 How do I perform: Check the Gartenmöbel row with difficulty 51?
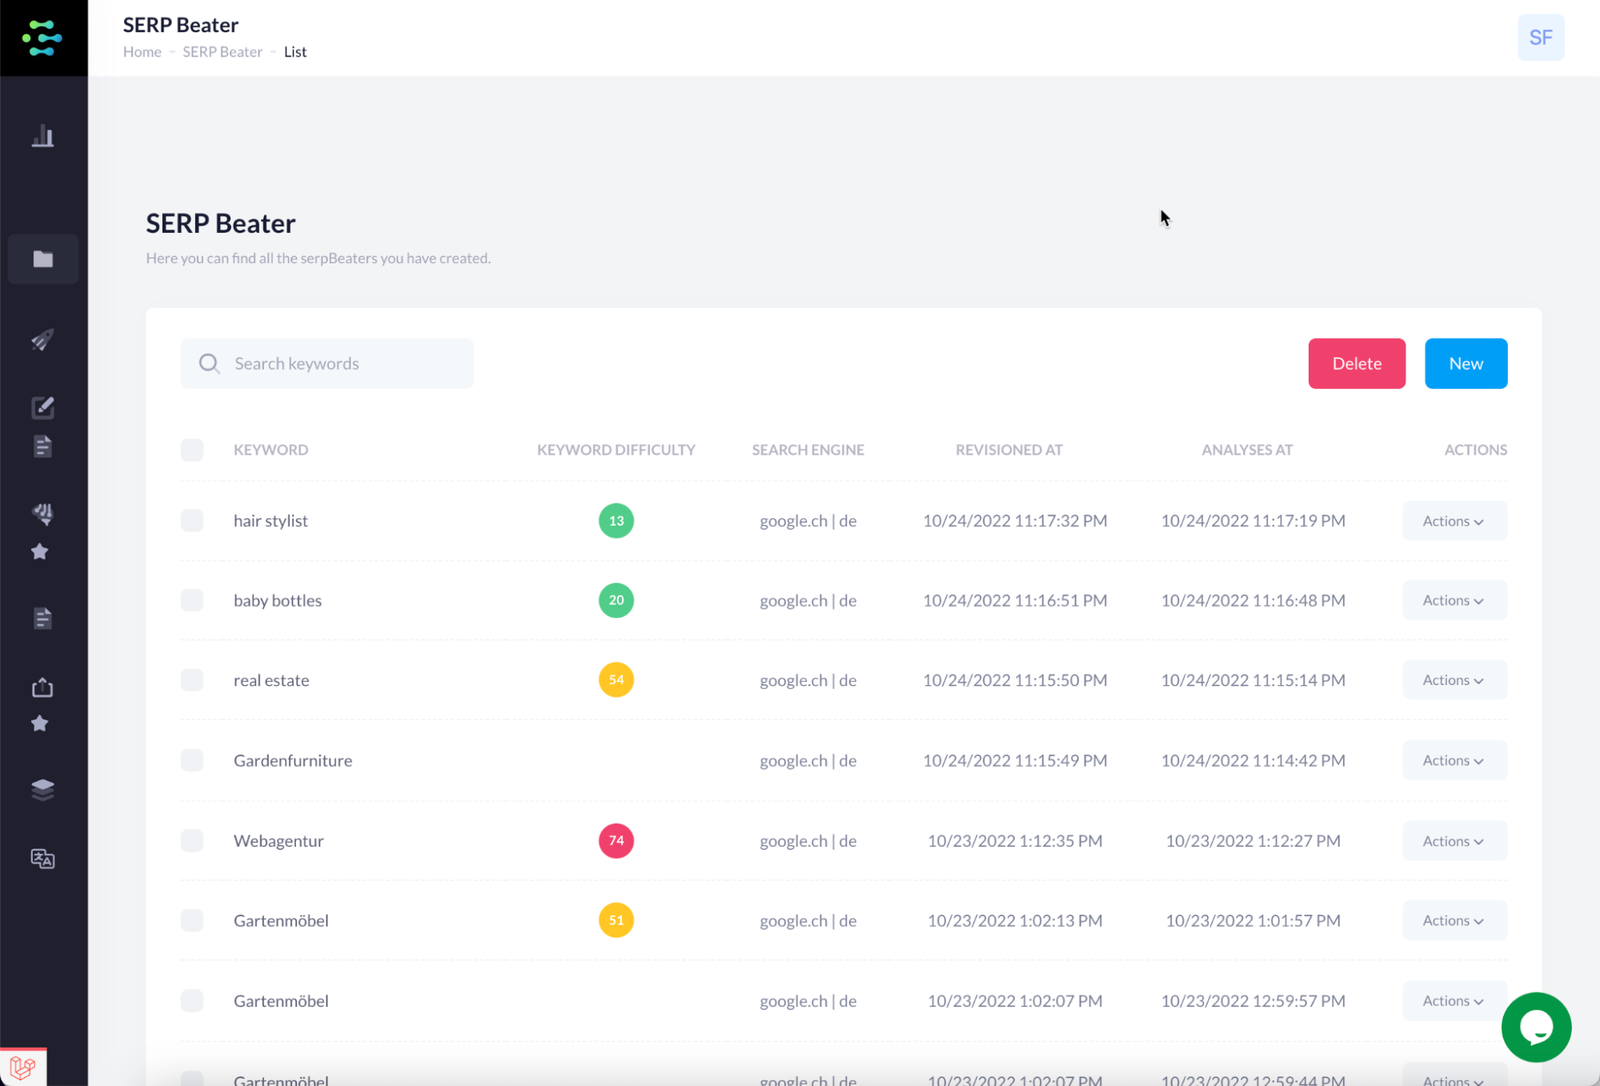192,920
